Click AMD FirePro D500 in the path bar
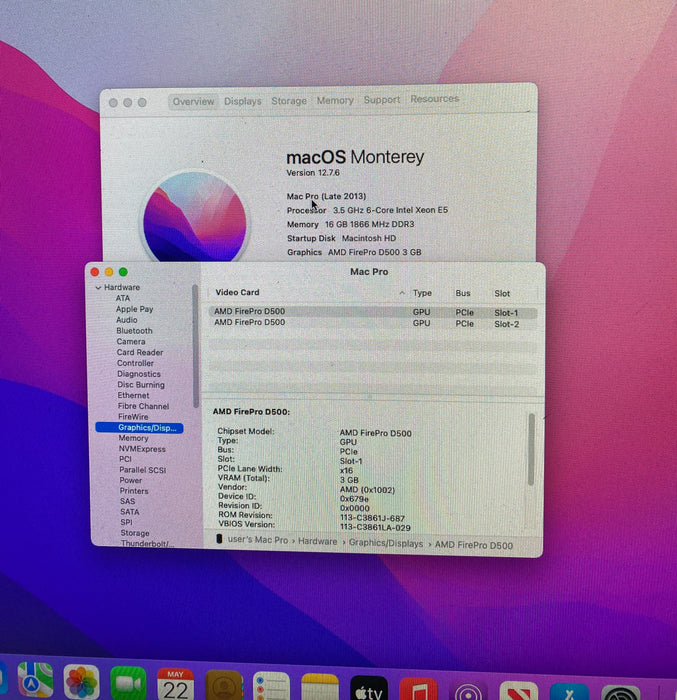 point(474,545)
